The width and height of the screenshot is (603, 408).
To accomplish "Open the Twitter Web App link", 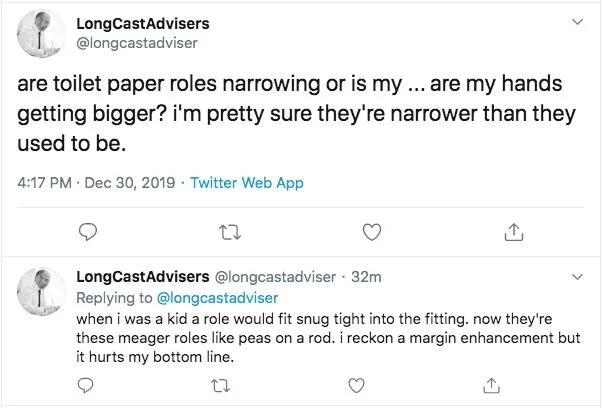I will tap(246, 183).
